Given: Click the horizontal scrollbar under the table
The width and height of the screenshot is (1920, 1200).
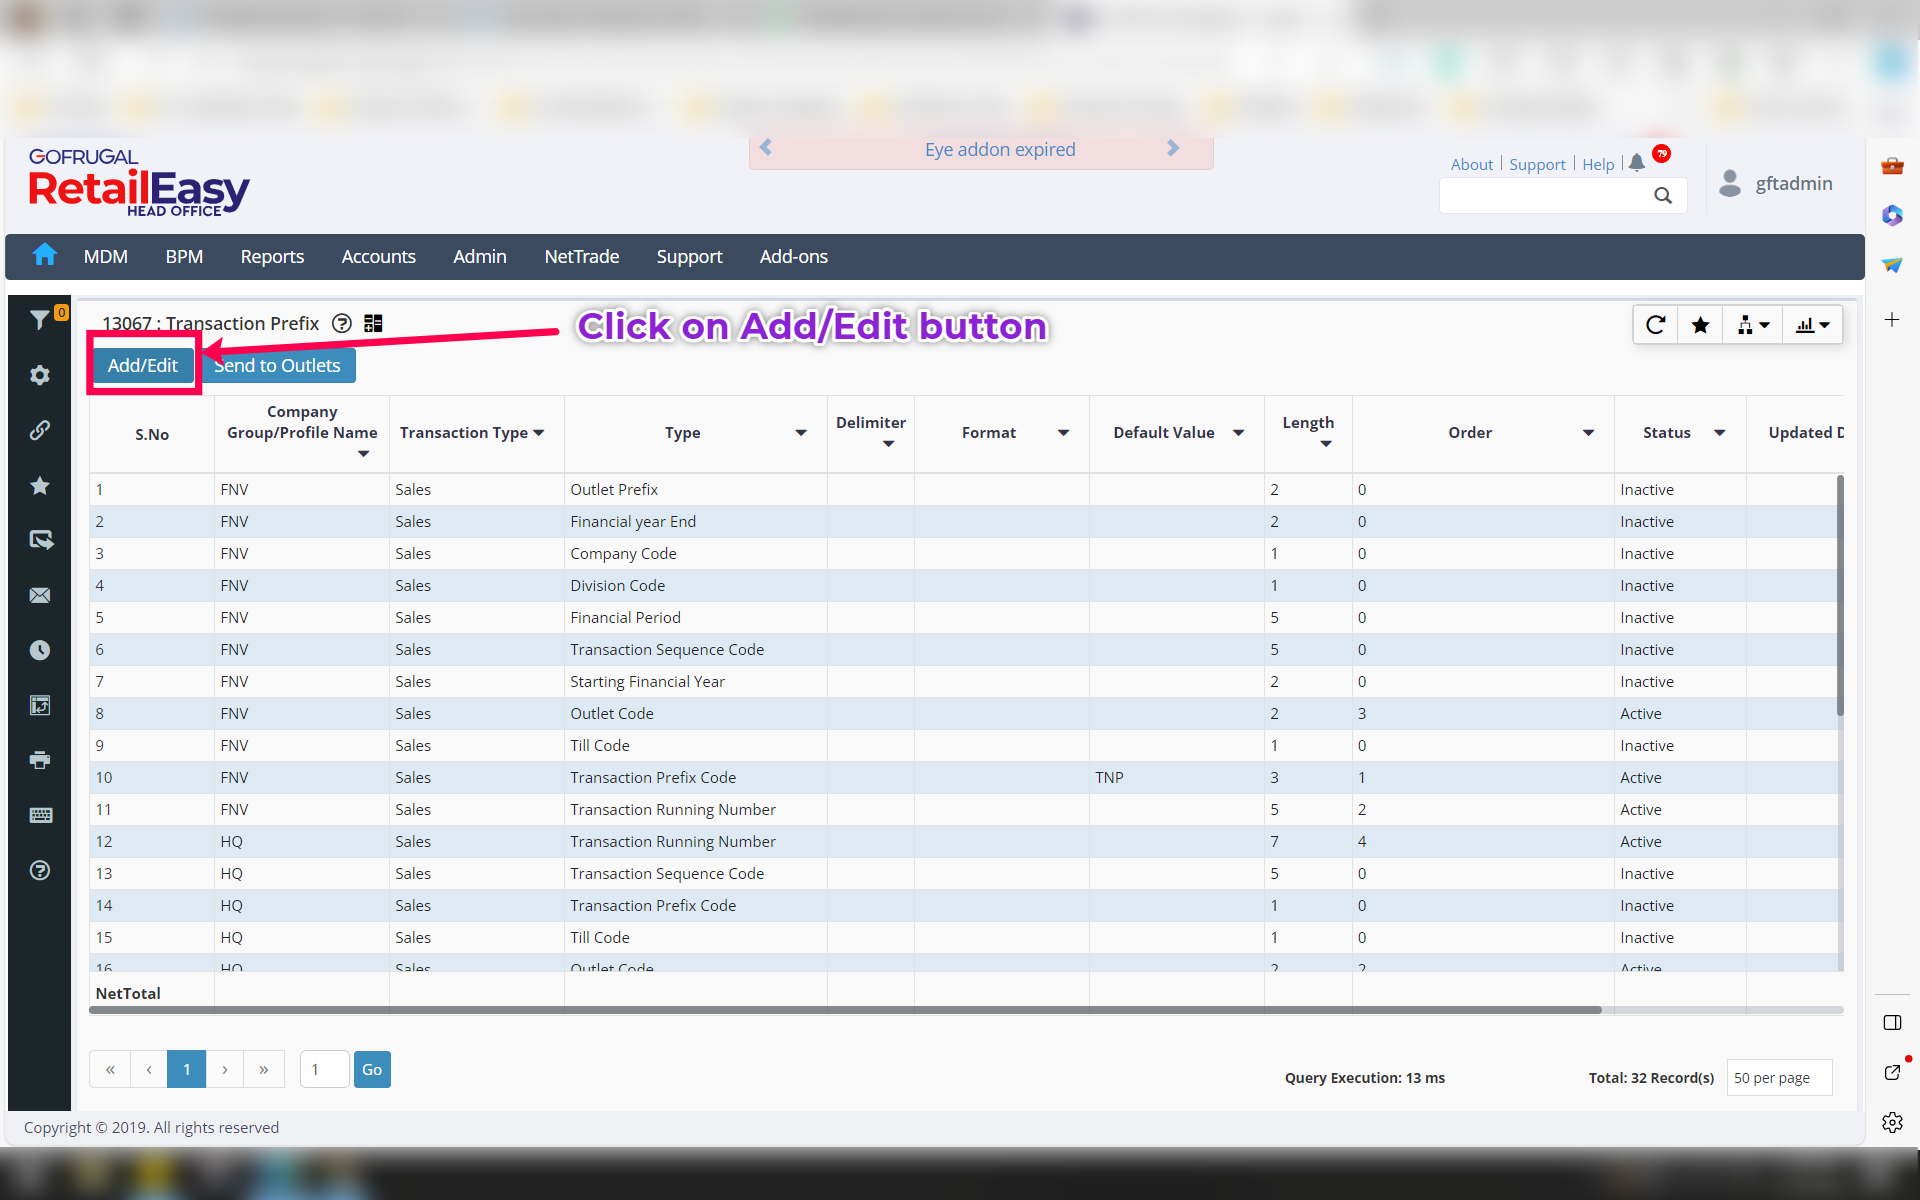Looking at the screenshot, I should click(x=845, y=1010).
